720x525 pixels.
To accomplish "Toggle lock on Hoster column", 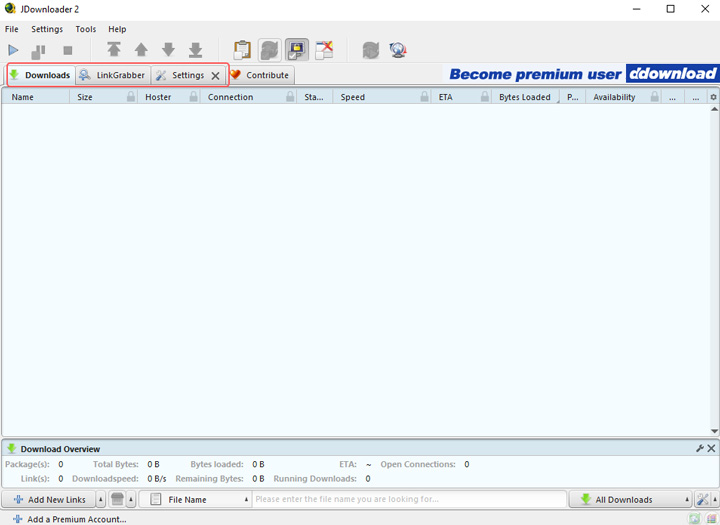I will (x=194, y=96).
